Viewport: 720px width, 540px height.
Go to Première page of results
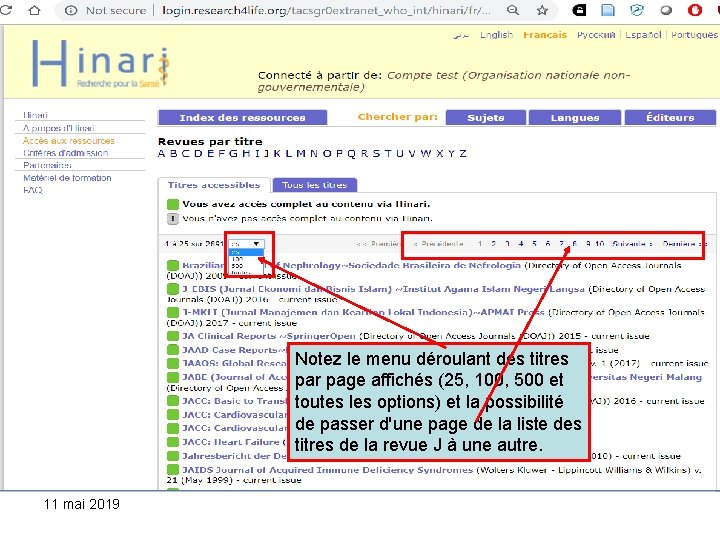point(378,244)
